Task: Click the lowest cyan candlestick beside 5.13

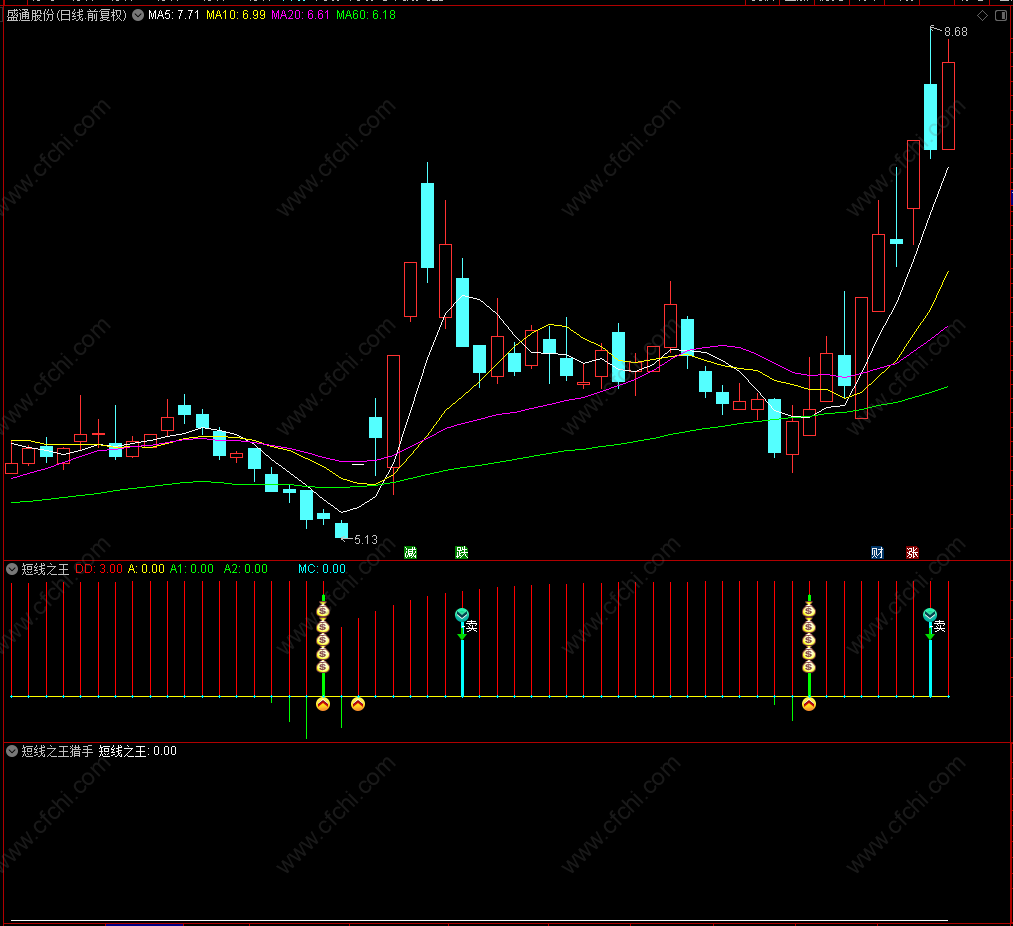Action: point(342,530)
